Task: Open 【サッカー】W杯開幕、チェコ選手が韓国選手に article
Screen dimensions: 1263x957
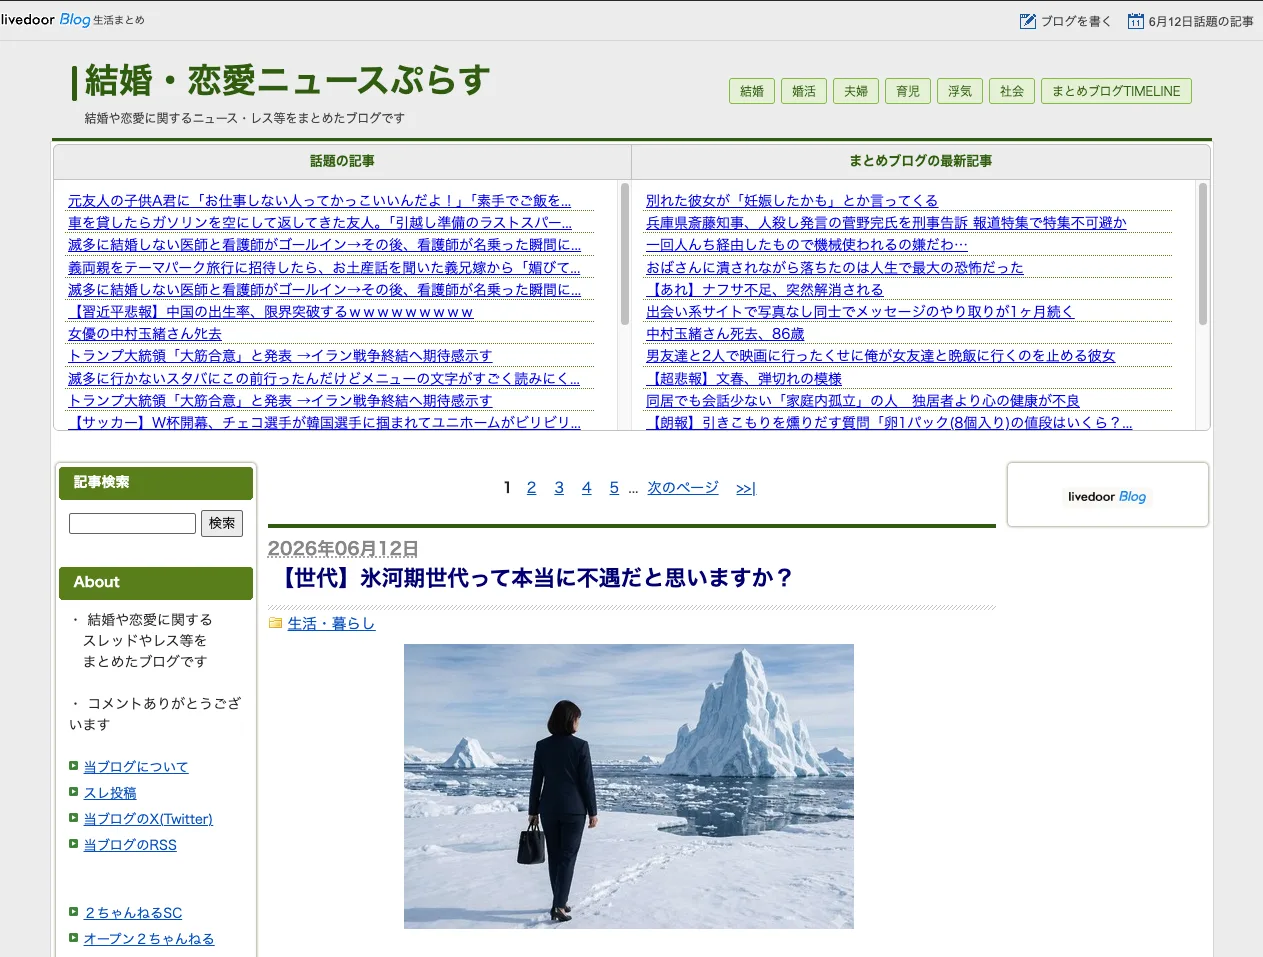Action: pos(324,422)
